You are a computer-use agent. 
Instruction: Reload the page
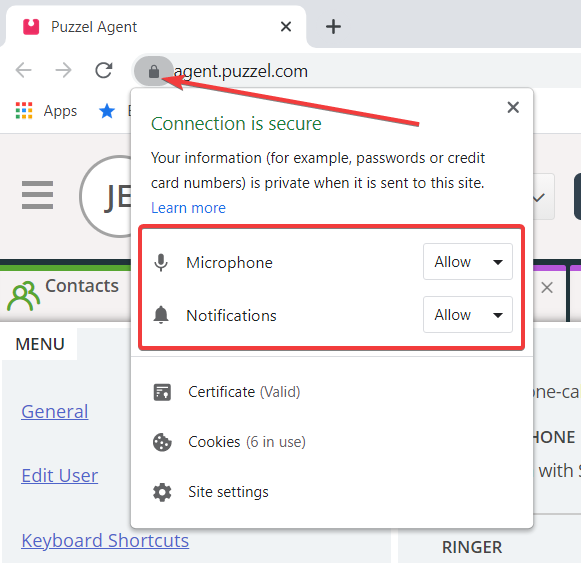[103, 70]
